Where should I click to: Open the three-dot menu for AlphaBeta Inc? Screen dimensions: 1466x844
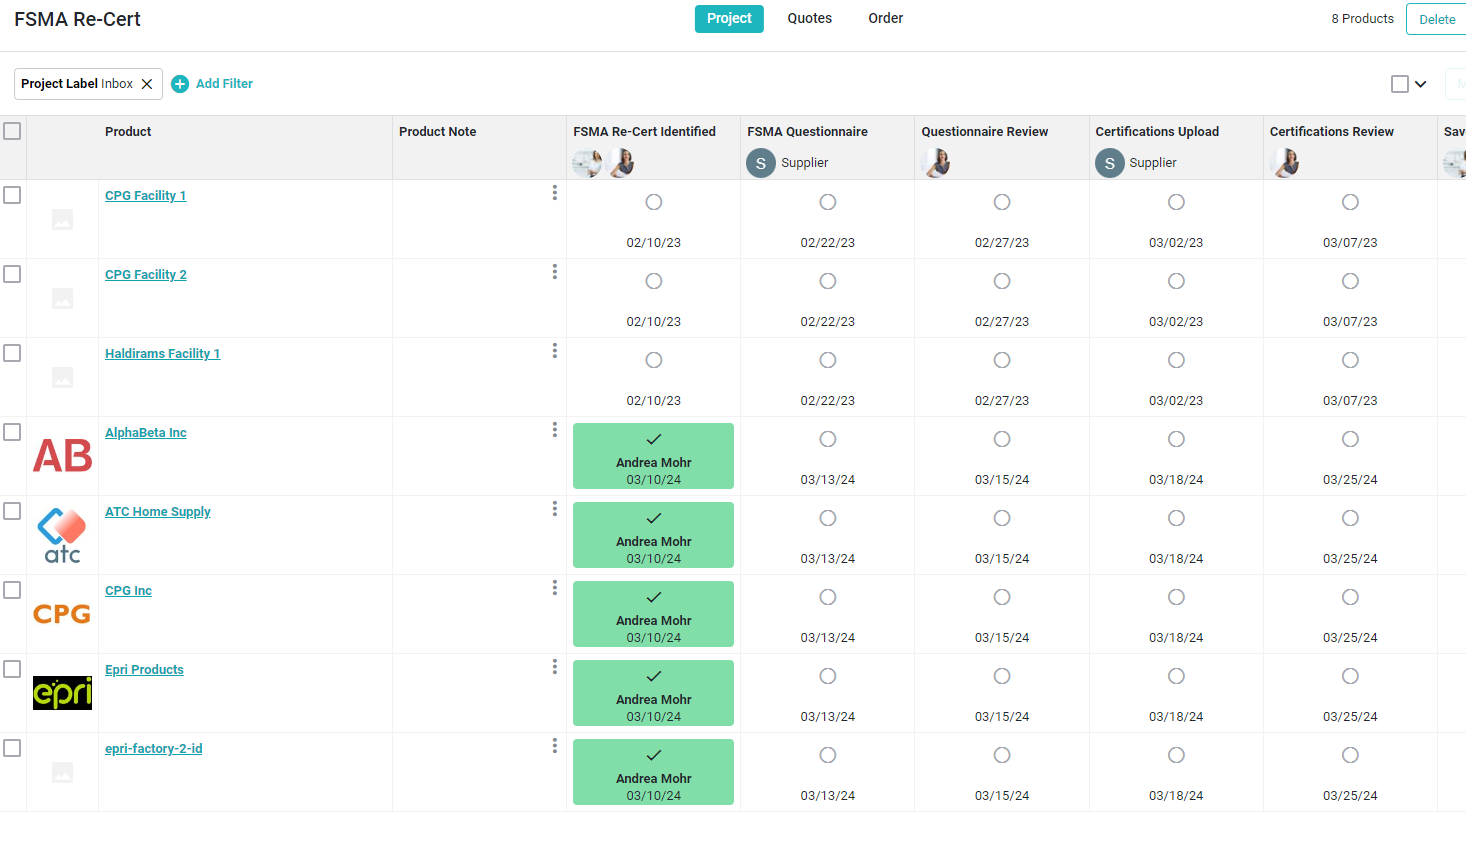point(555,430)
